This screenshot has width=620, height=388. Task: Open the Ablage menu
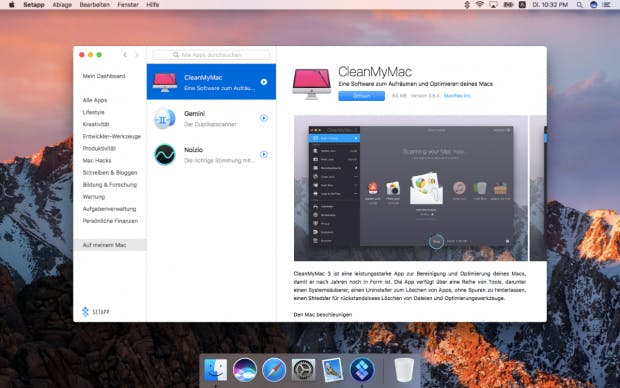click(x=62, y=5)
